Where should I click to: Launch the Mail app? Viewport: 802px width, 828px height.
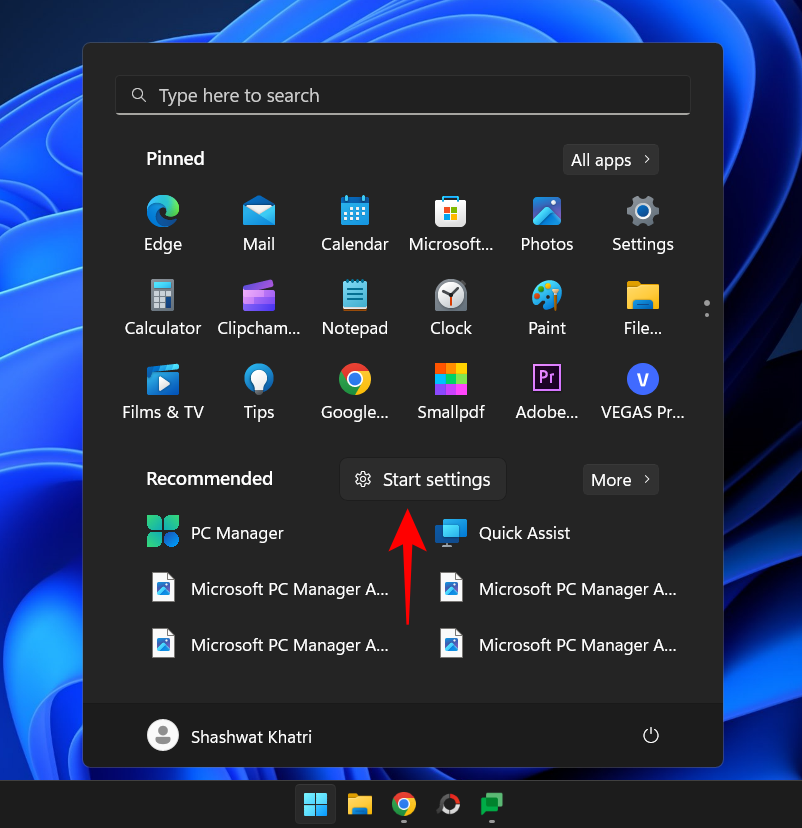click(258, 222)
